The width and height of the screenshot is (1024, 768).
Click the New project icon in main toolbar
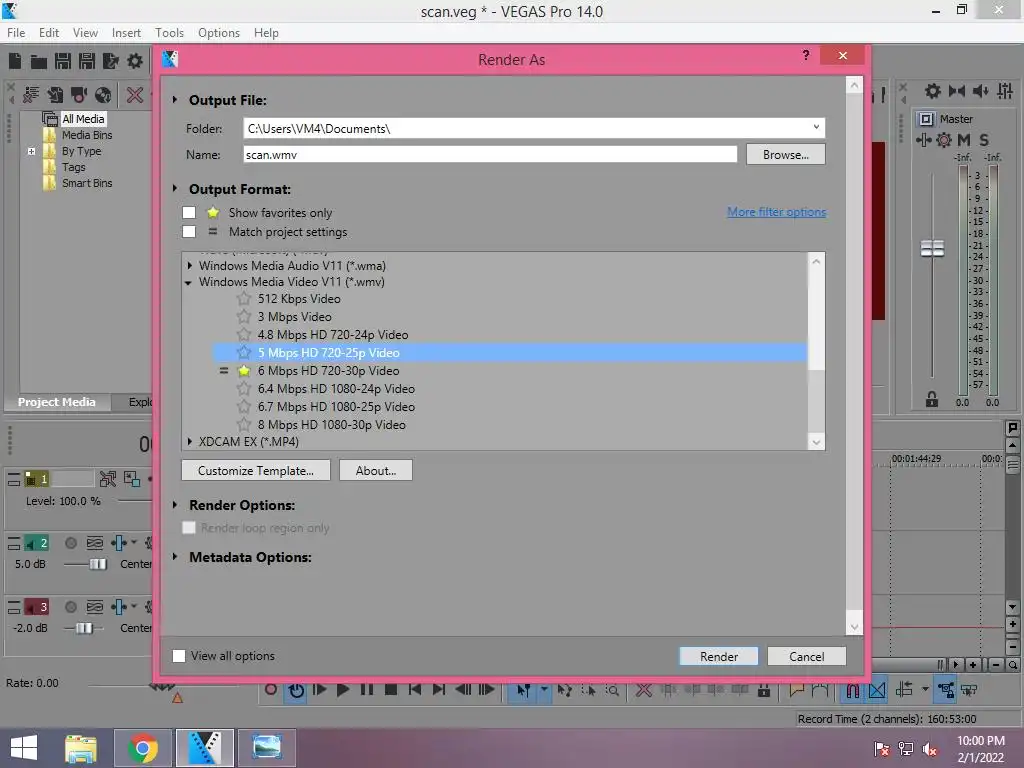click(15, 61)
